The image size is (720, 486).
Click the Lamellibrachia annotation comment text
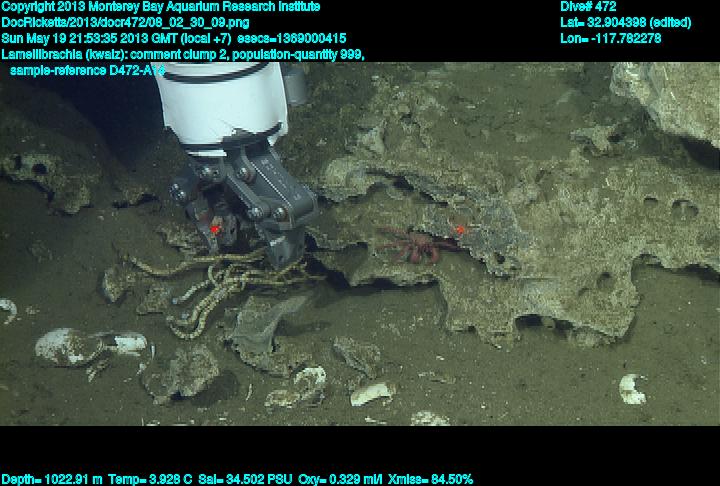tap(182, 54)
